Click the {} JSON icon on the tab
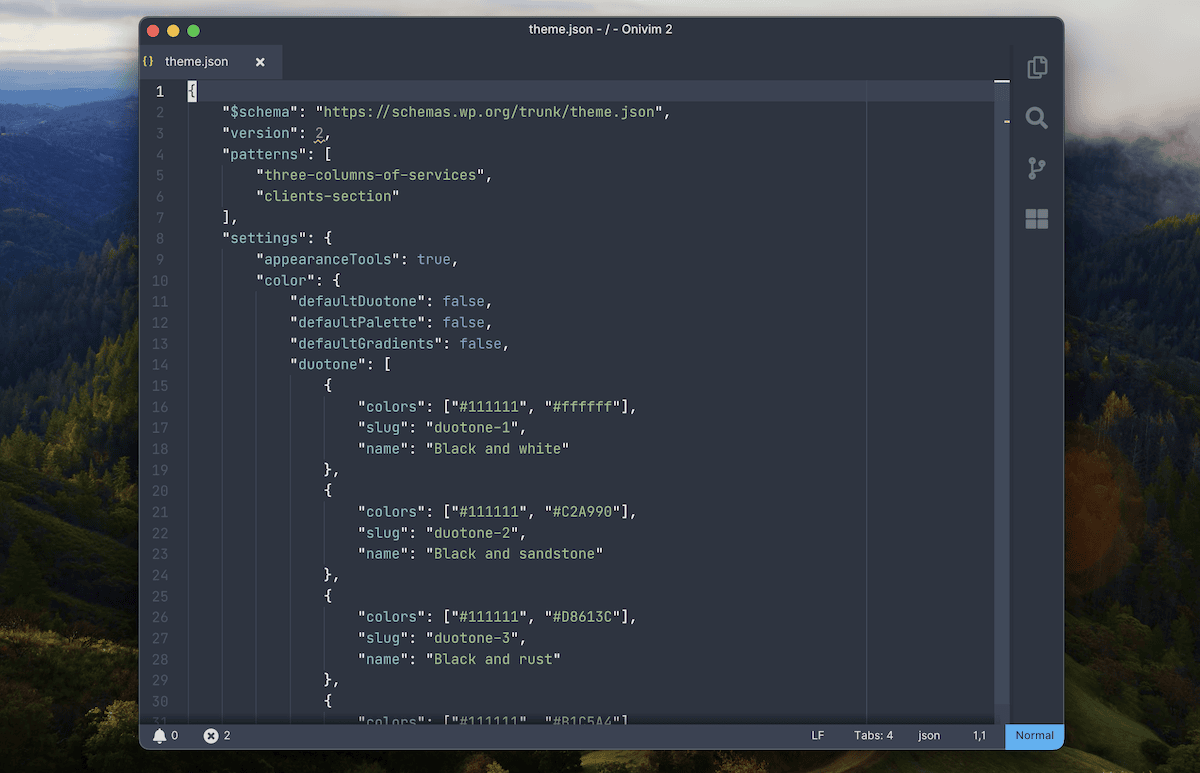1200x773 pixels. (149, 61)
